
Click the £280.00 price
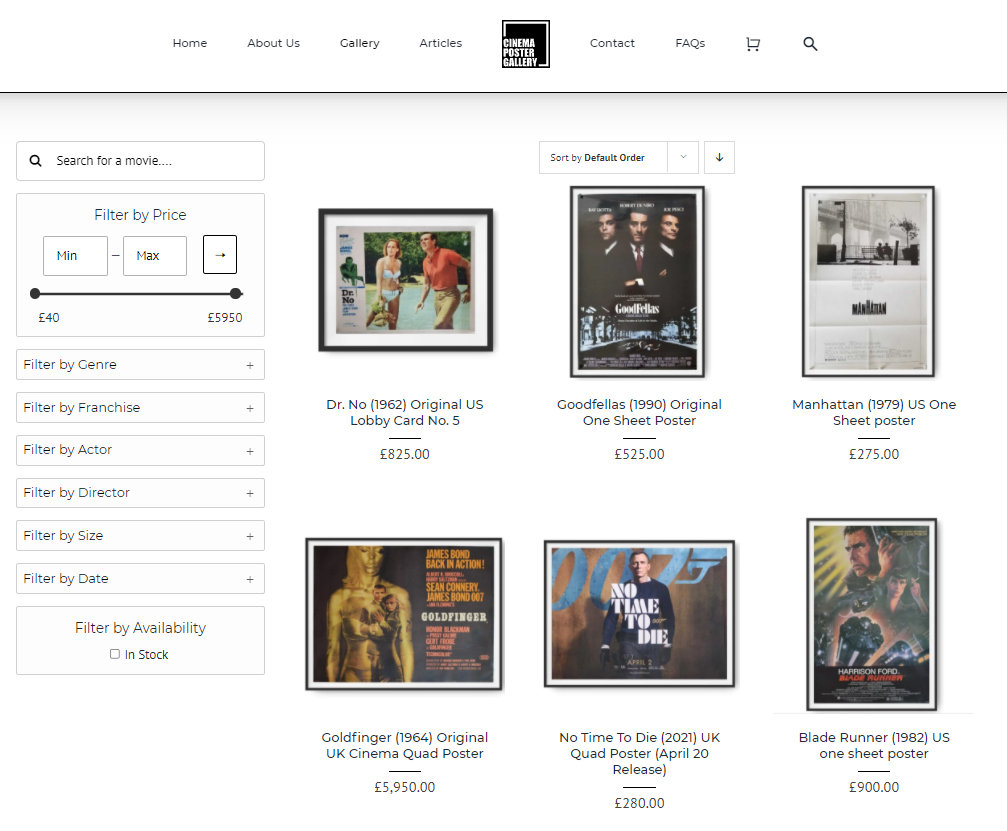click(x=640, y=803)
